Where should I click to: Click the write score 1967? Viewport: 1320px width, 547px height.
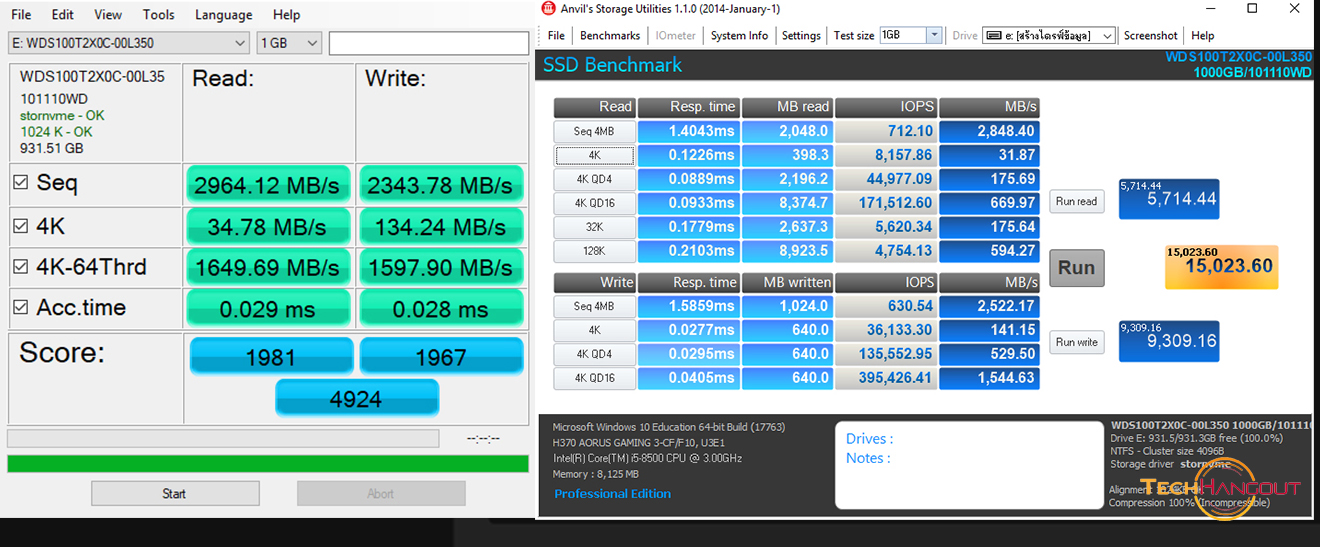pyautogui.click(x=441, y=357)
